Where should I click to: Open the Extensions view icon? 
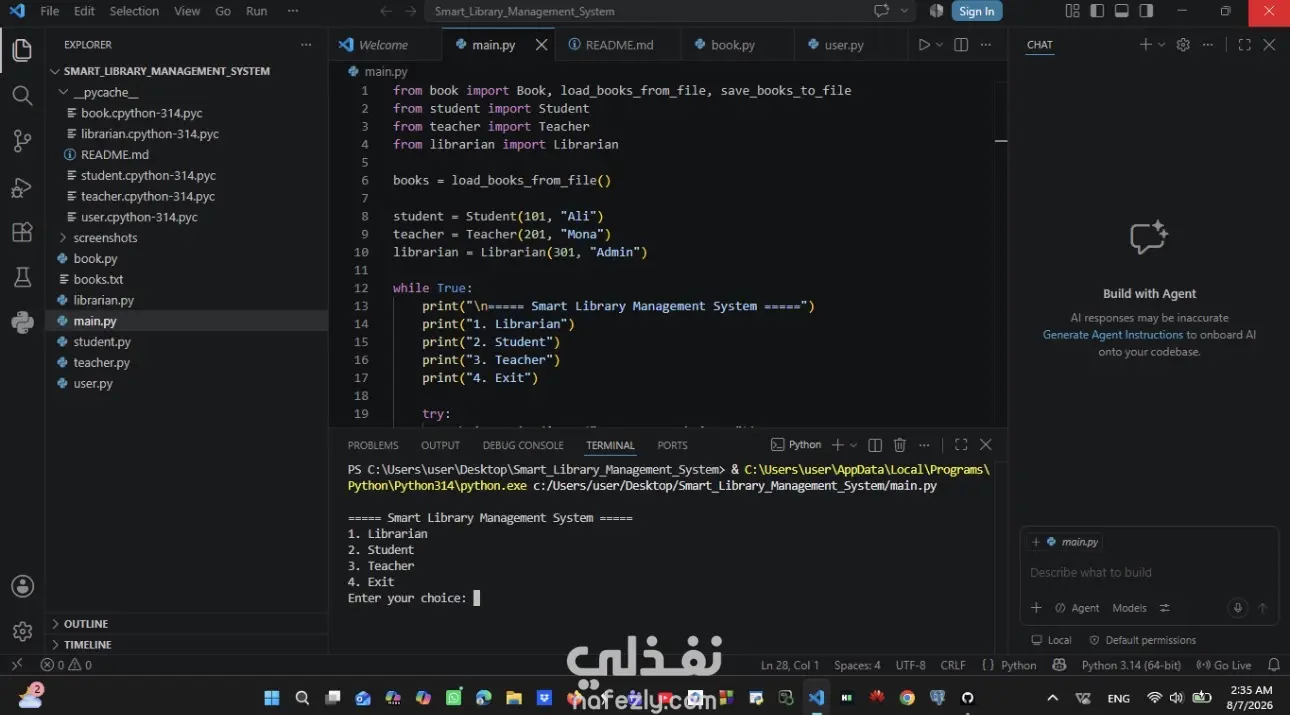click(x=22, y=232)
